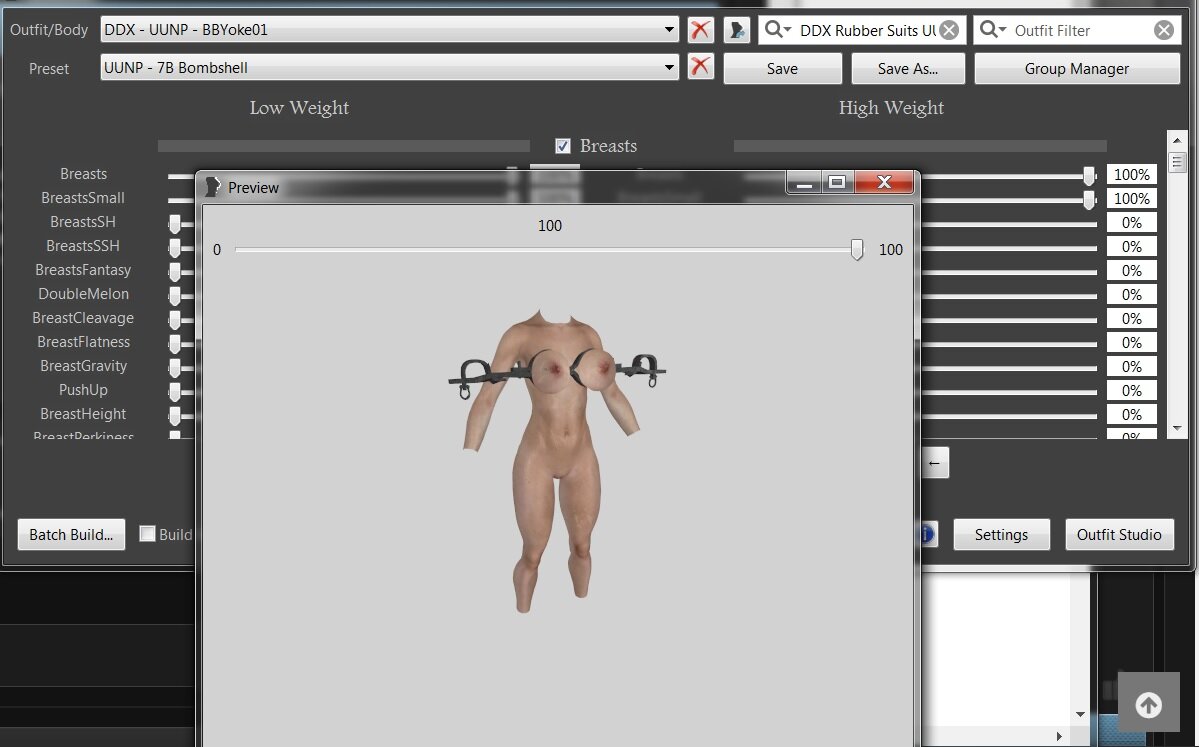Click the Preview weight slider handle
1199x747 pixels.
point(857,250)
